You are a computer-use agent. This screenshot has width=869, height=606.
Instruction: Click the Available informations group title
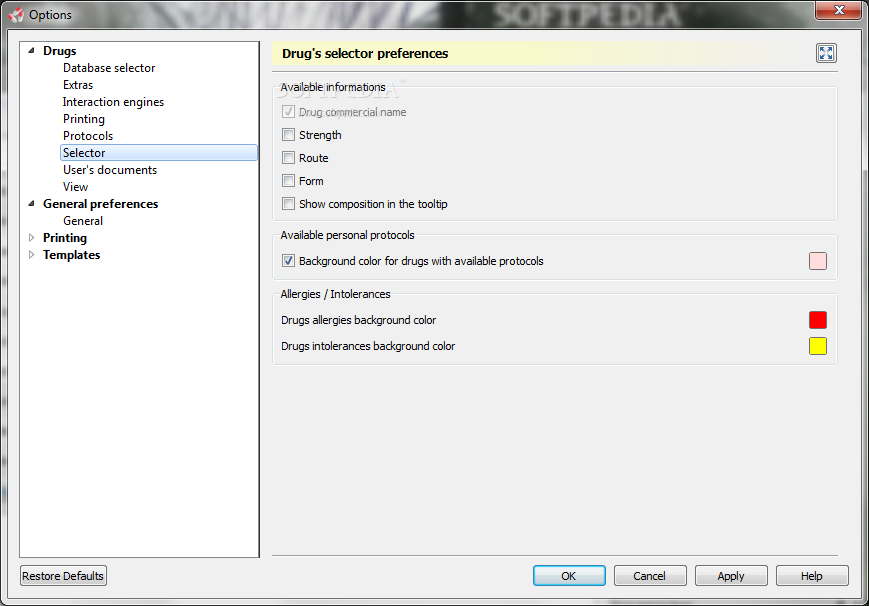(333, 87)
